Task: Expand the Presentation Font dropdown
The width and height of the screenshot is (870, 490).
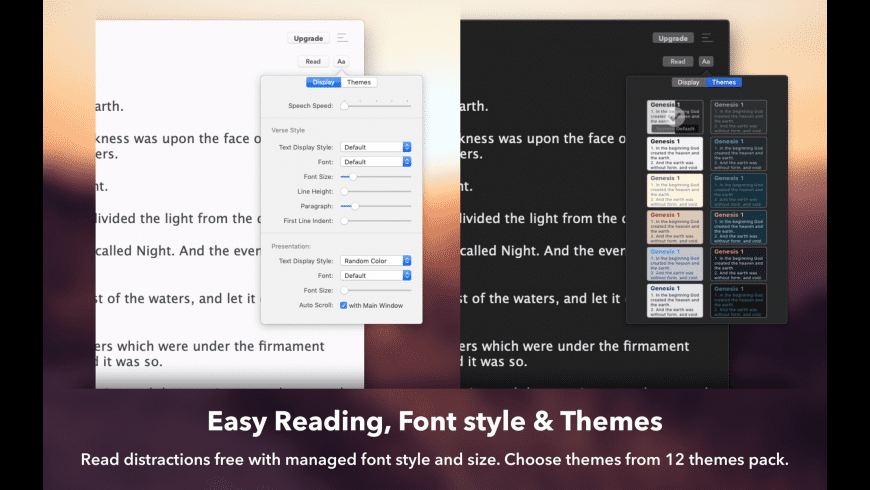Action: tap(375, 275)
